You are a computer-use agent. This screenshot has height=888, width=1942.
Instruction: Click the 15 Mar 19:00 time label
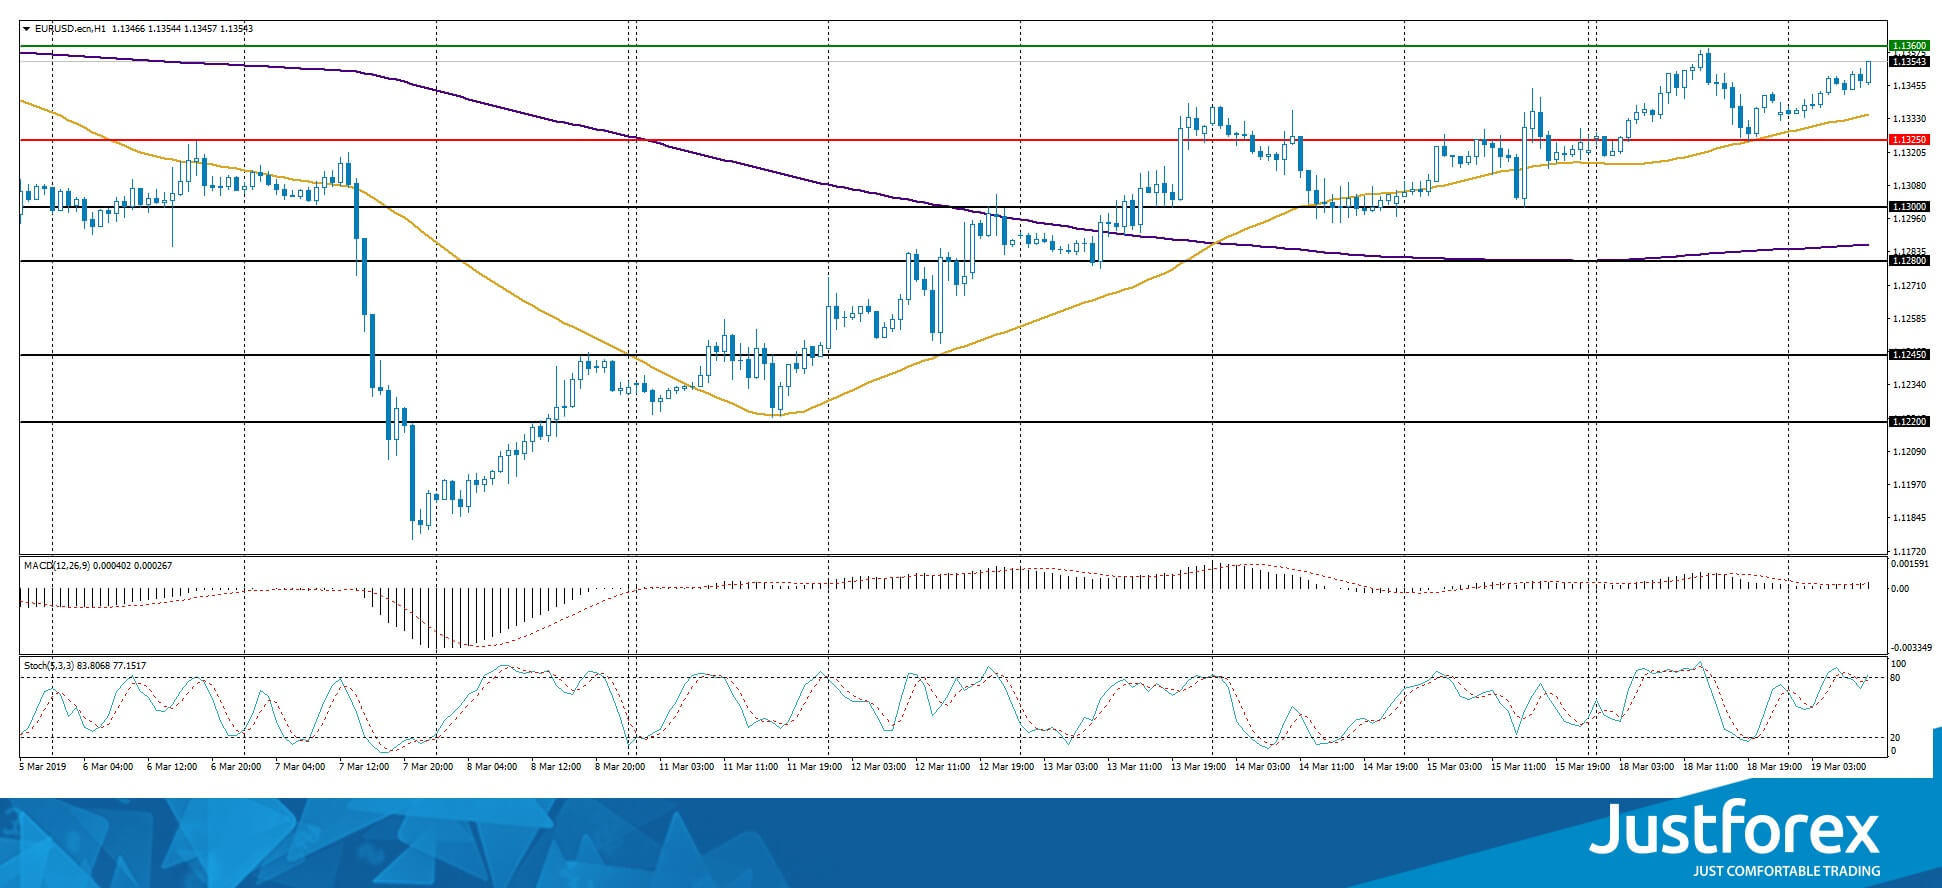(x=1583, y=767)
